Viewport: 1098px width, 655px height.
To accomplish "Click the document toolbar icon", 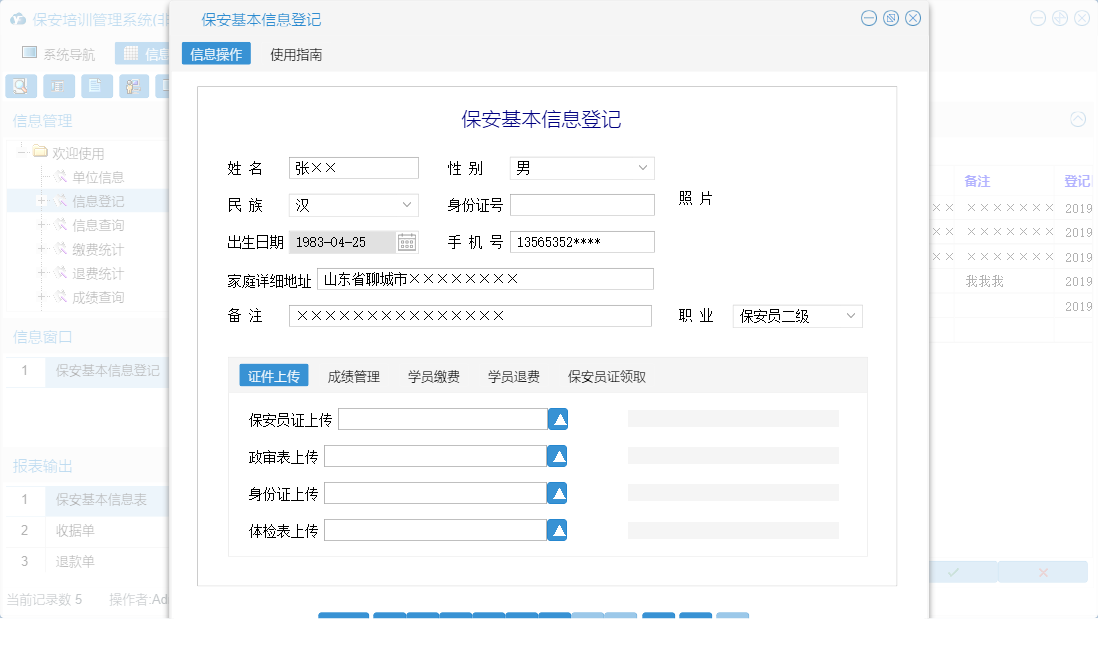I will pyautogui.click(x=96, y=86).
